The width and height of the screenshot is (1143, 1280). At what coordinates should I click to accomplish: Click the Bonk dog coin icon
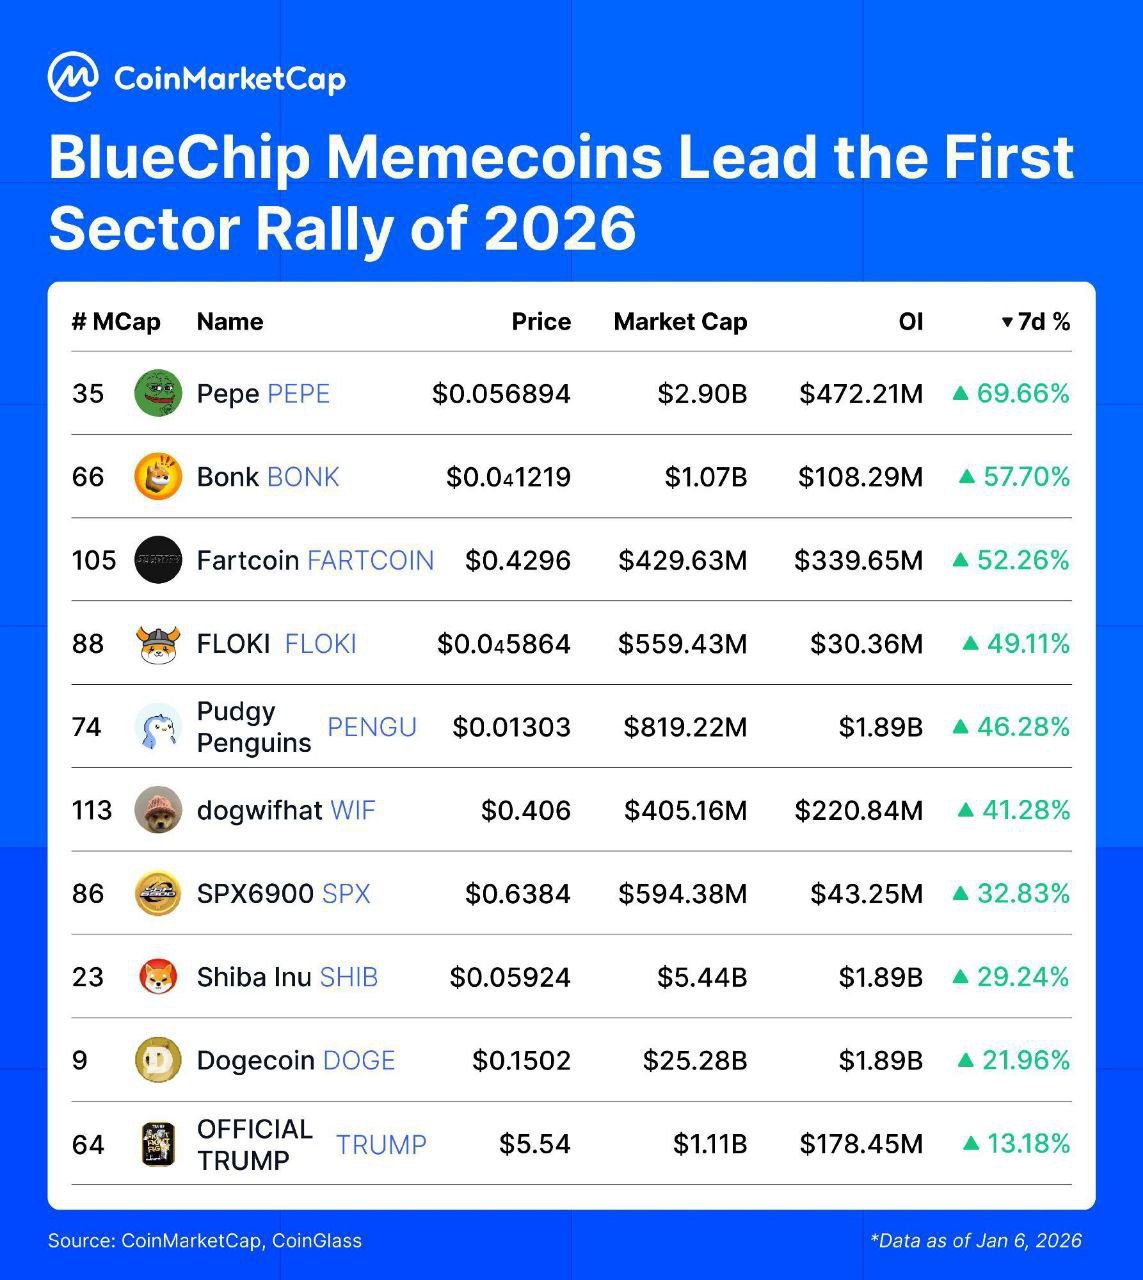pyautogui.click(x=158, y=476)
